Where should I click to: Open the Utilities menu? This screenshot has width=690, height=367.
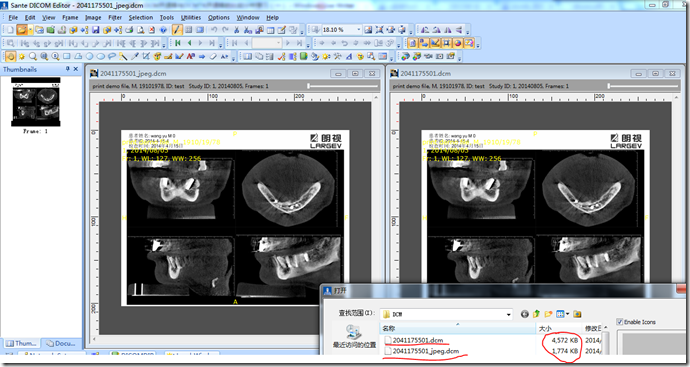191,18
